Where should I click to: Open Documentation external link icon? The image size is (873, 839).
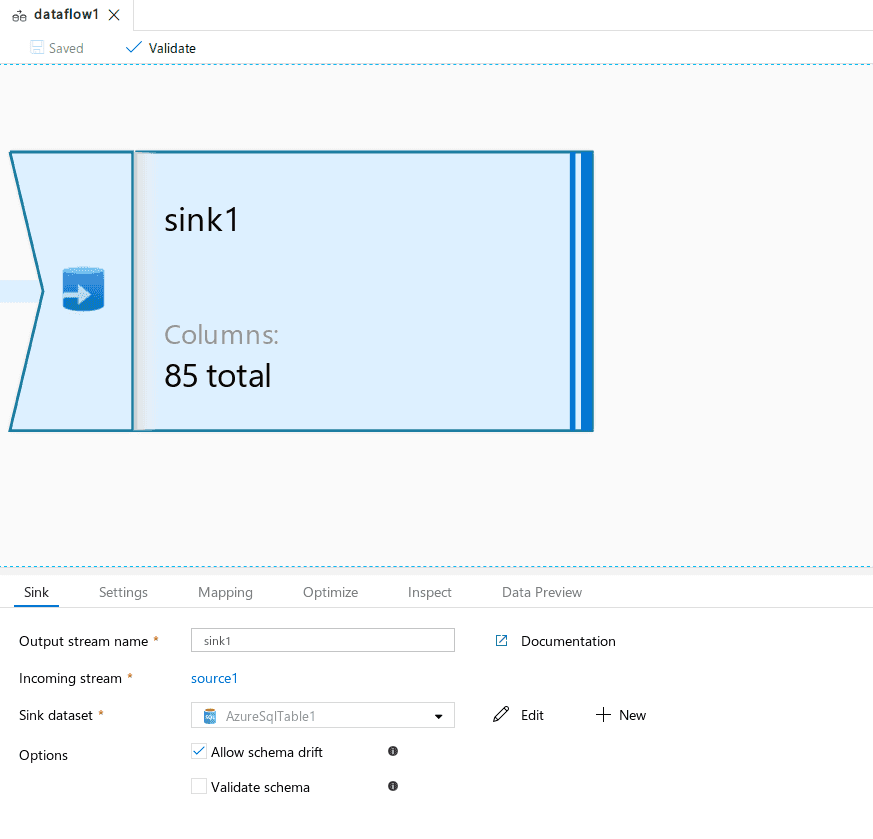pyautogui.click(x=501, y=641)
